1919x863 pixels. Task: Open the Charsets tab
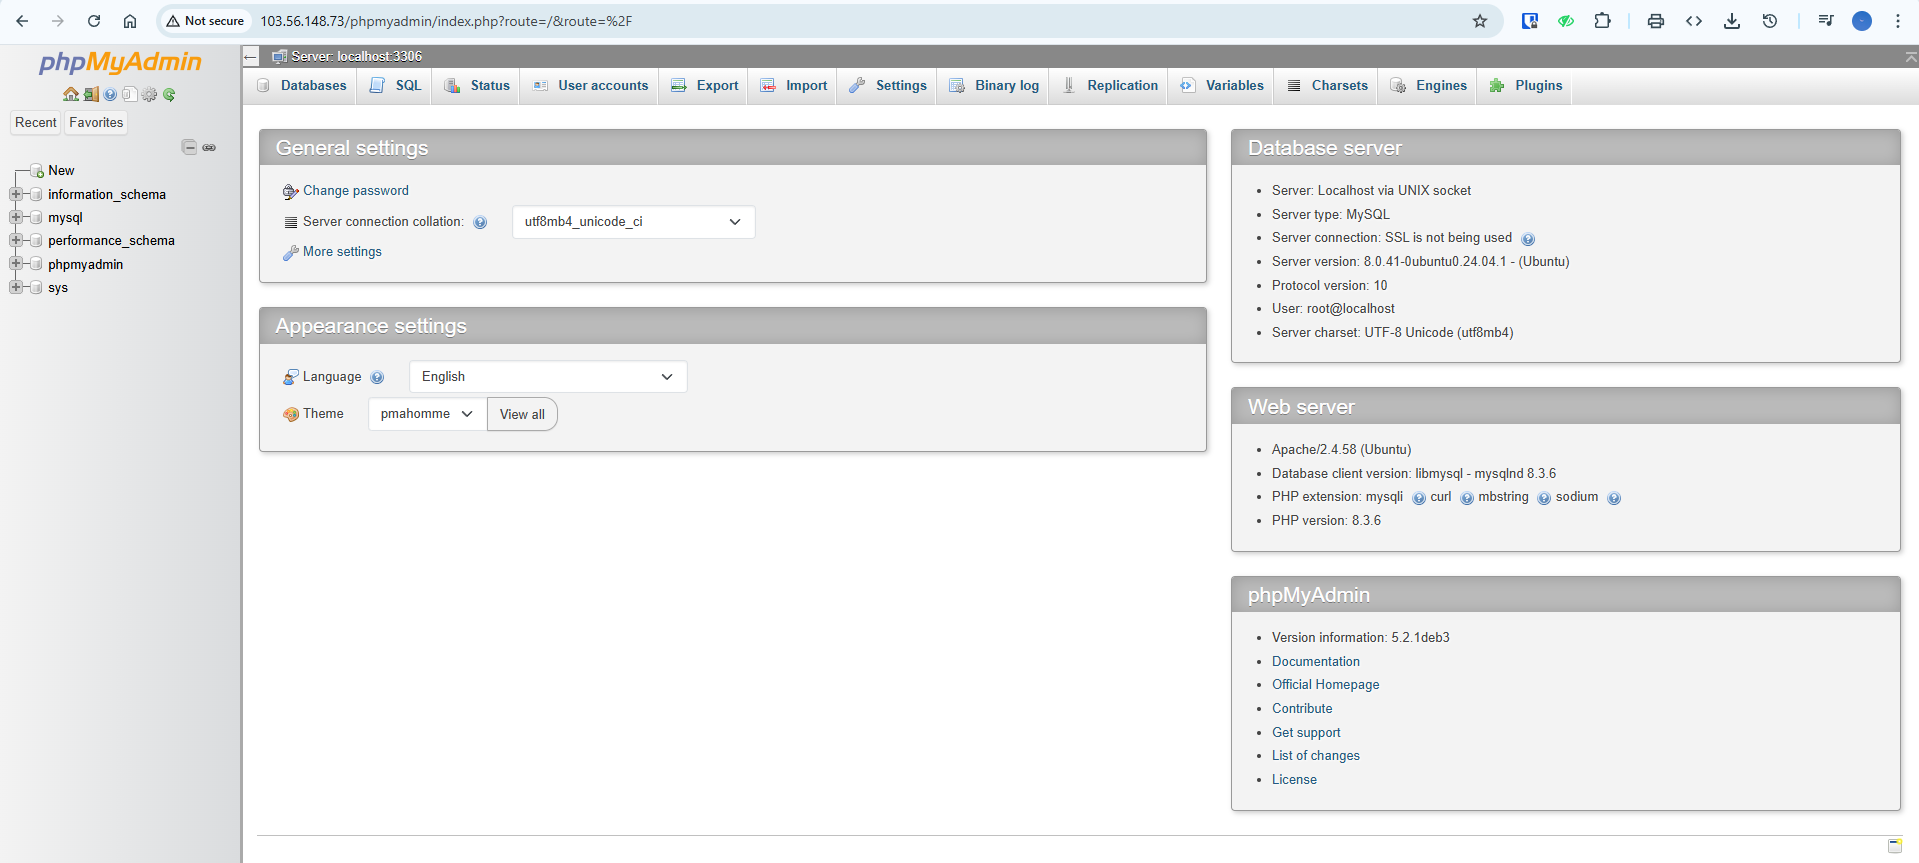1327,86
